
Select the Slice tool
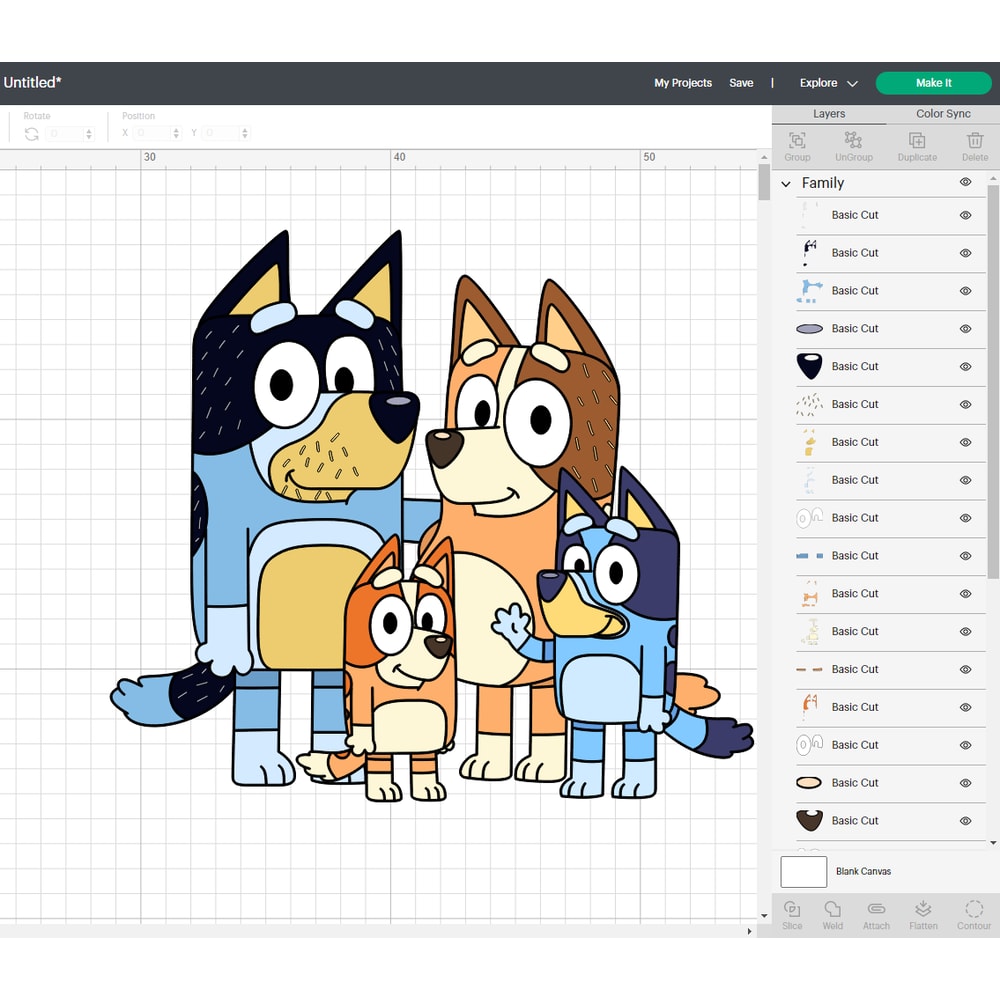click(792, 915)
